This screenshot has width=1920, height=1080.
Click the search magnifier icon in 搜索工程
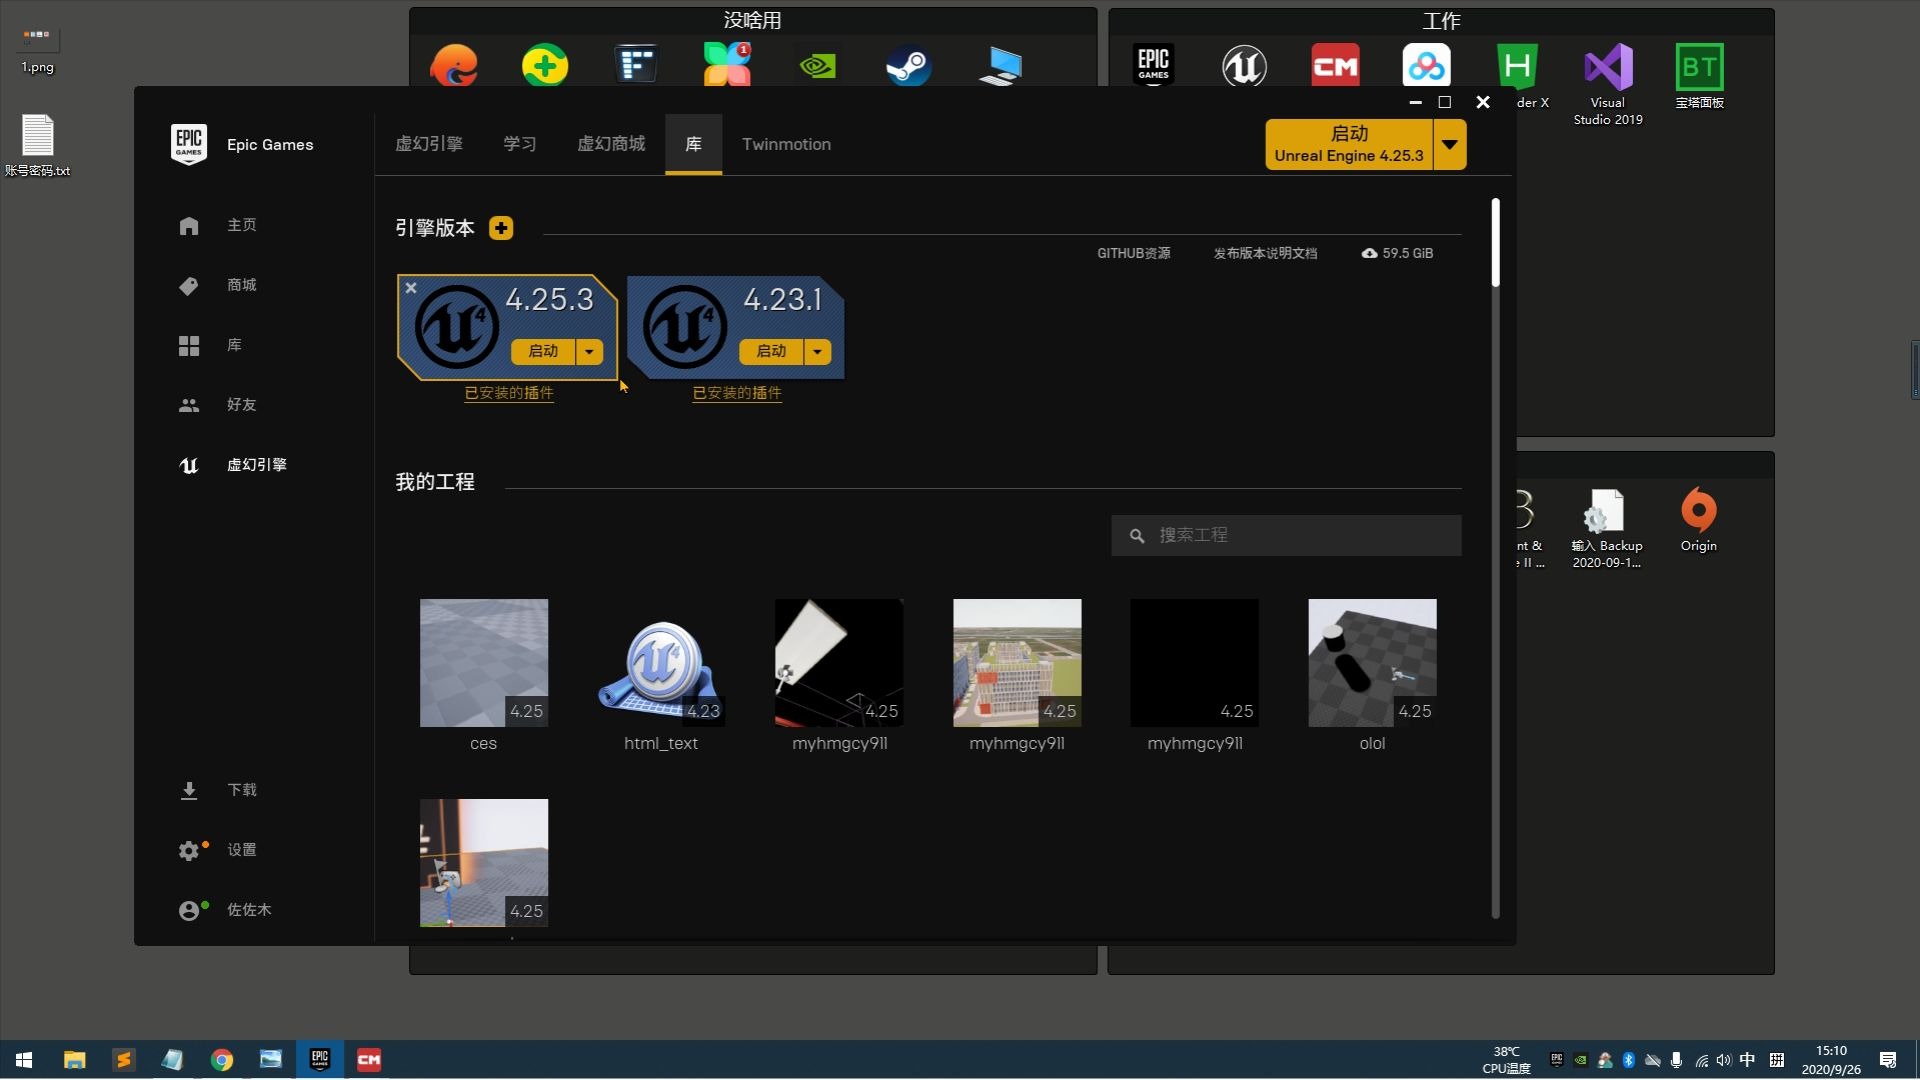point(1137,536)
